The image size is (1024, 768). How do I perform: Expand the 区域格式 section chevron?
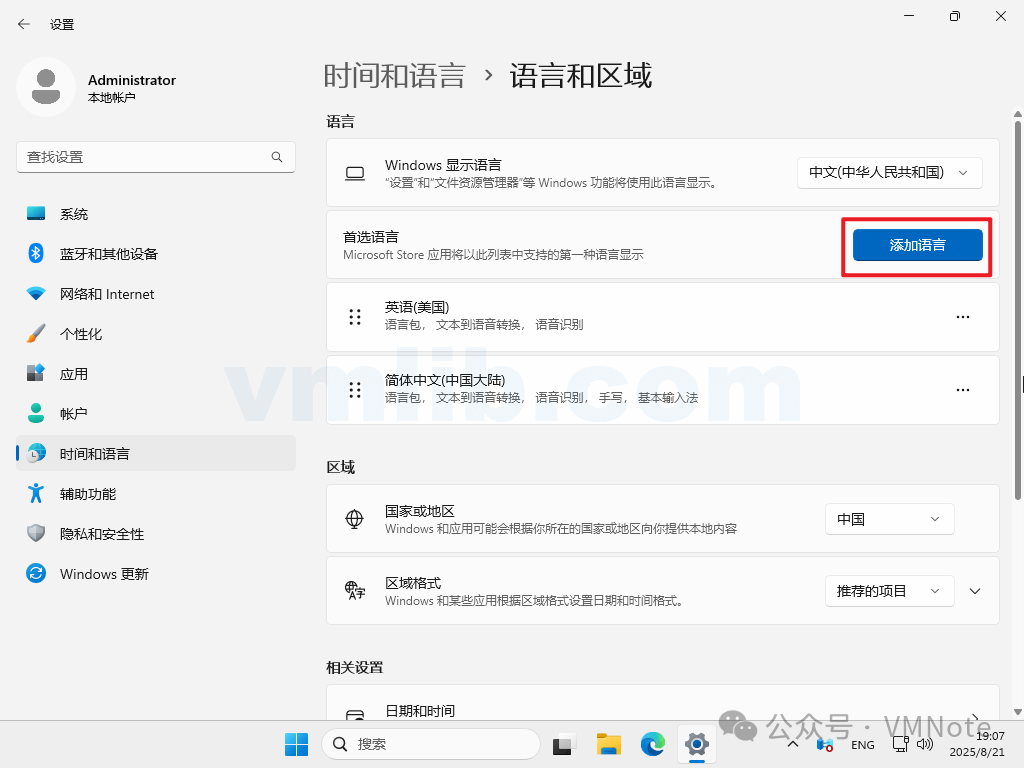click(976, 591)
